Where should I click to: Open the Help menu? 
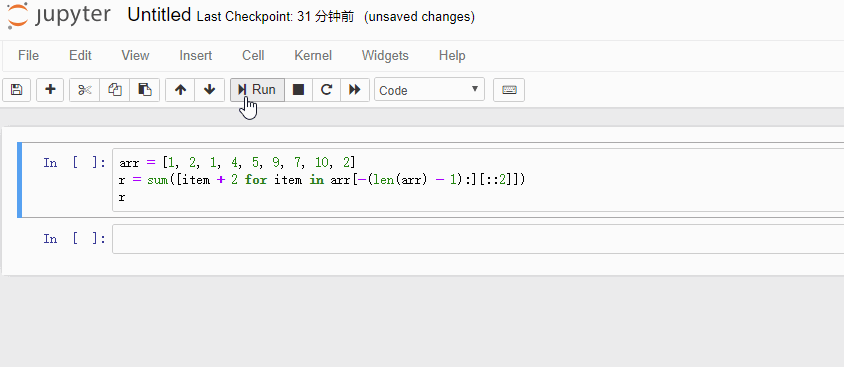point(452,55)
